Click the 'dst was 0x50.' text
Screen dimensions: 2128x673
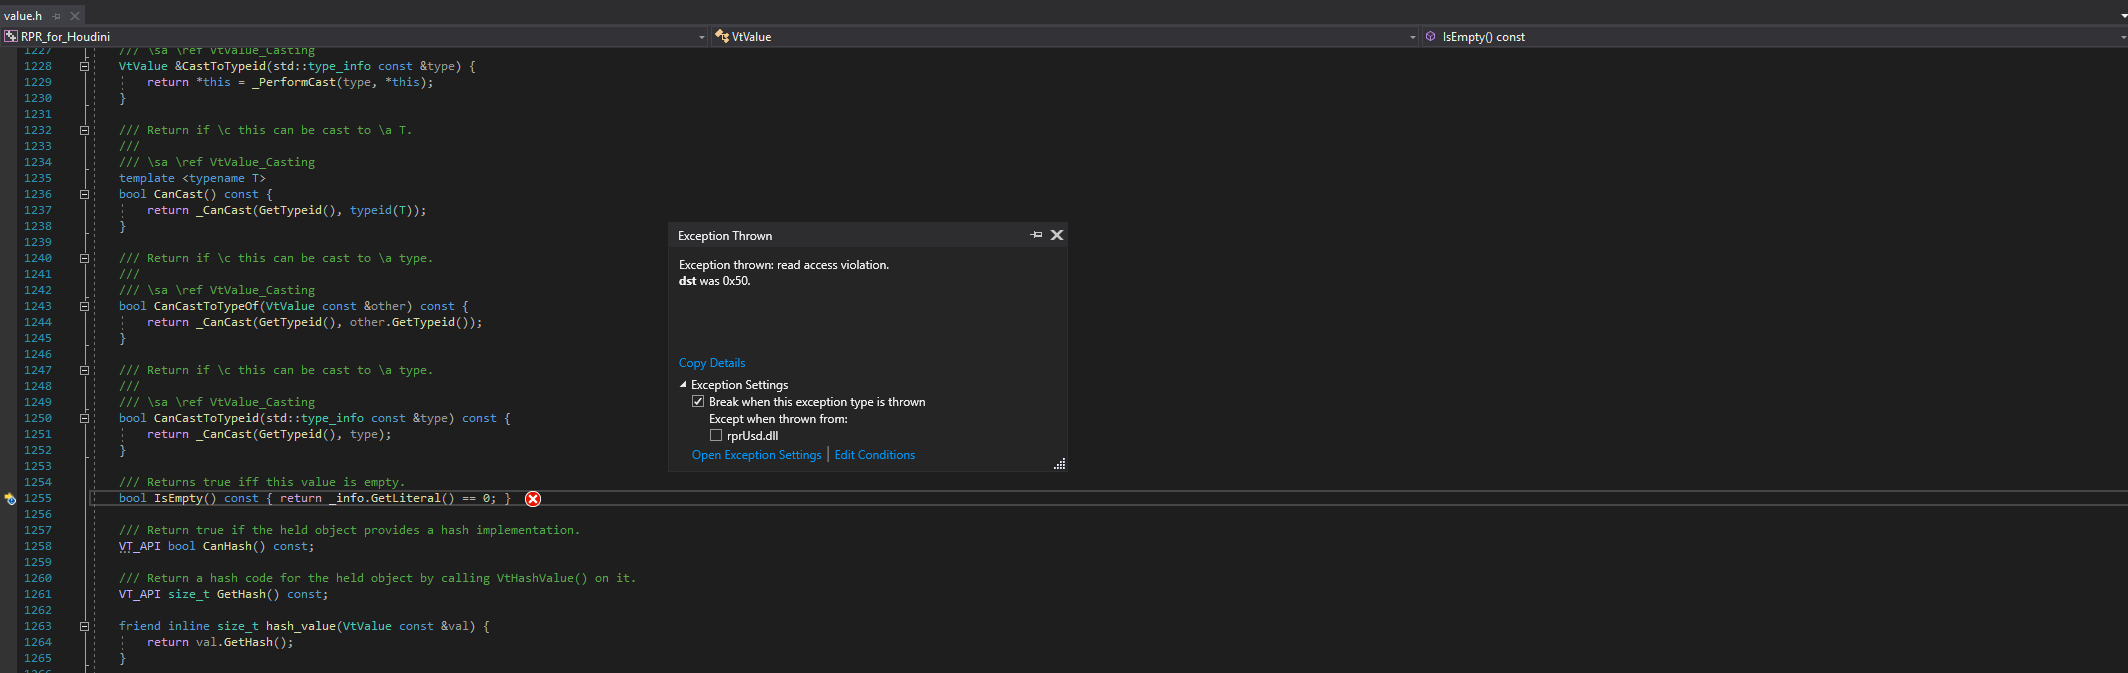pos(714,281)
